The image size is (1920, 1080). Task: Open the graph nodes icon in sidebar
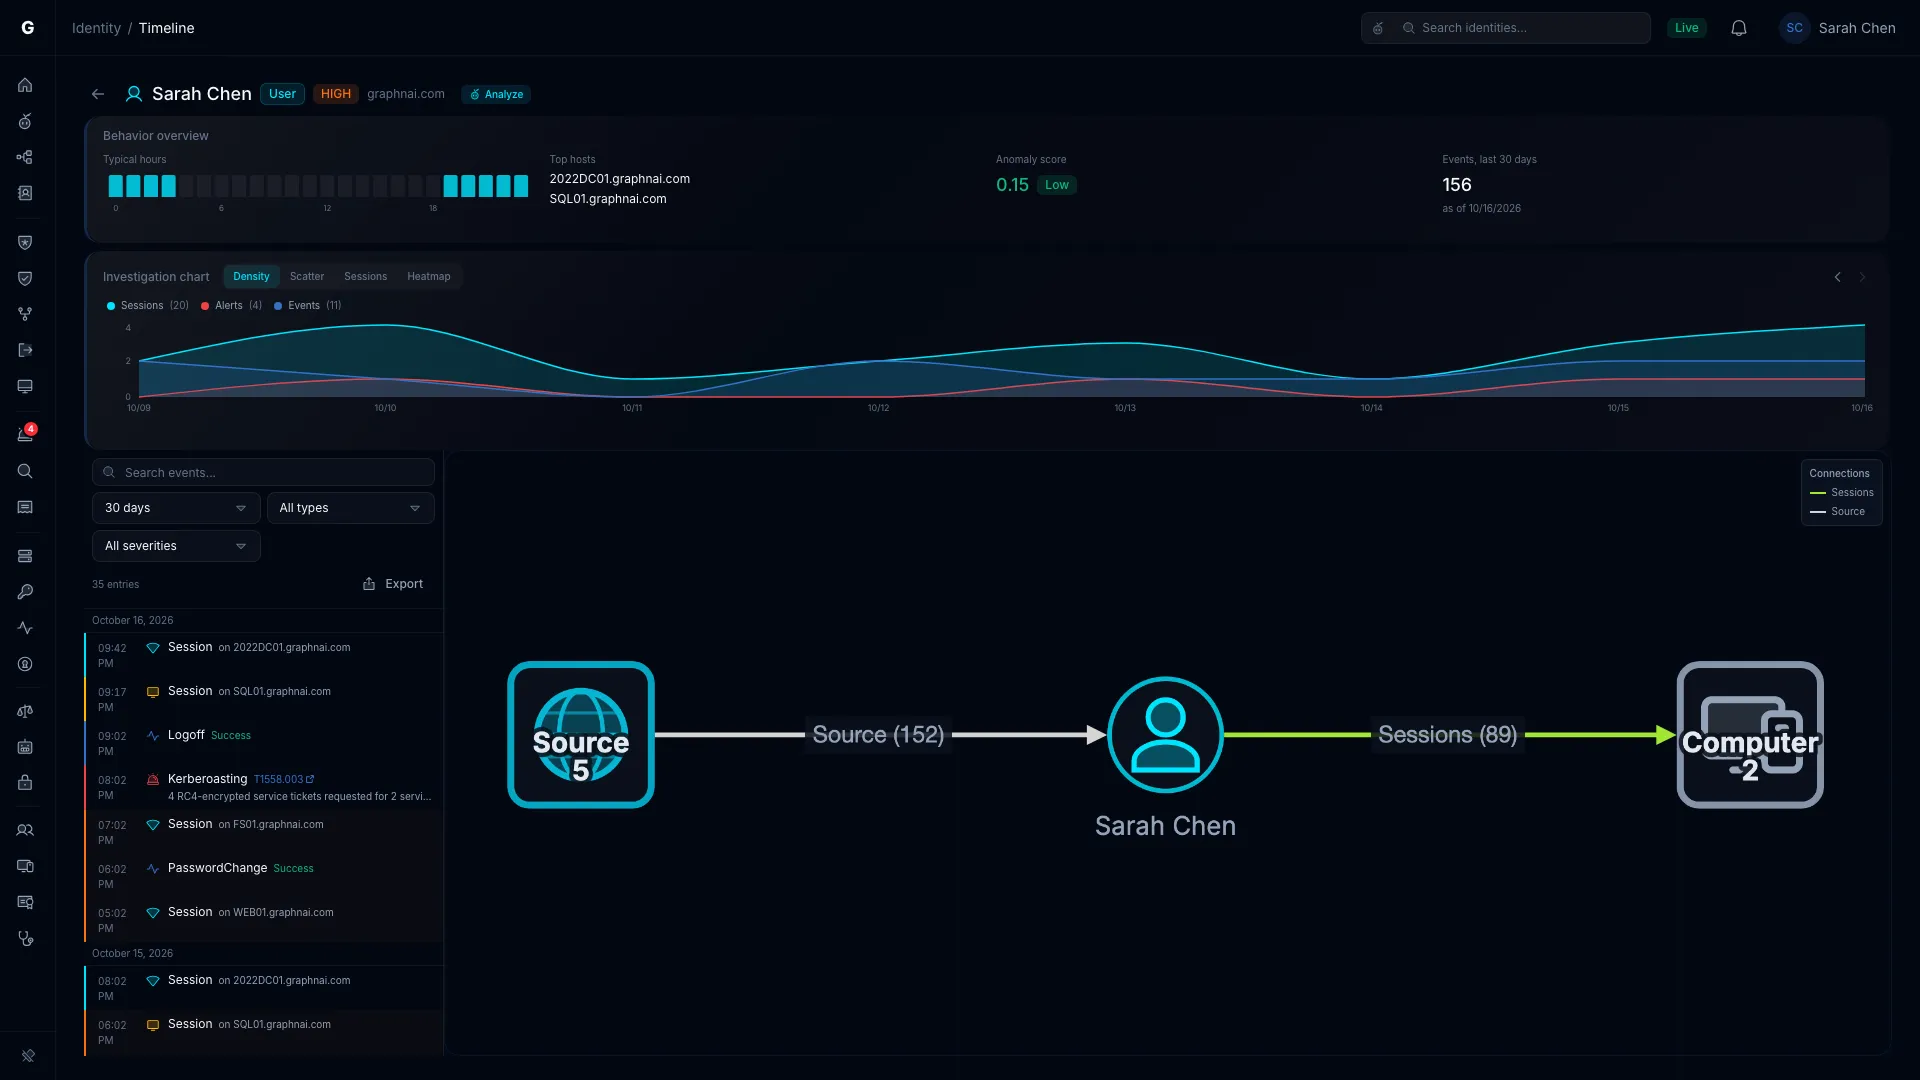tap(25, 157)
